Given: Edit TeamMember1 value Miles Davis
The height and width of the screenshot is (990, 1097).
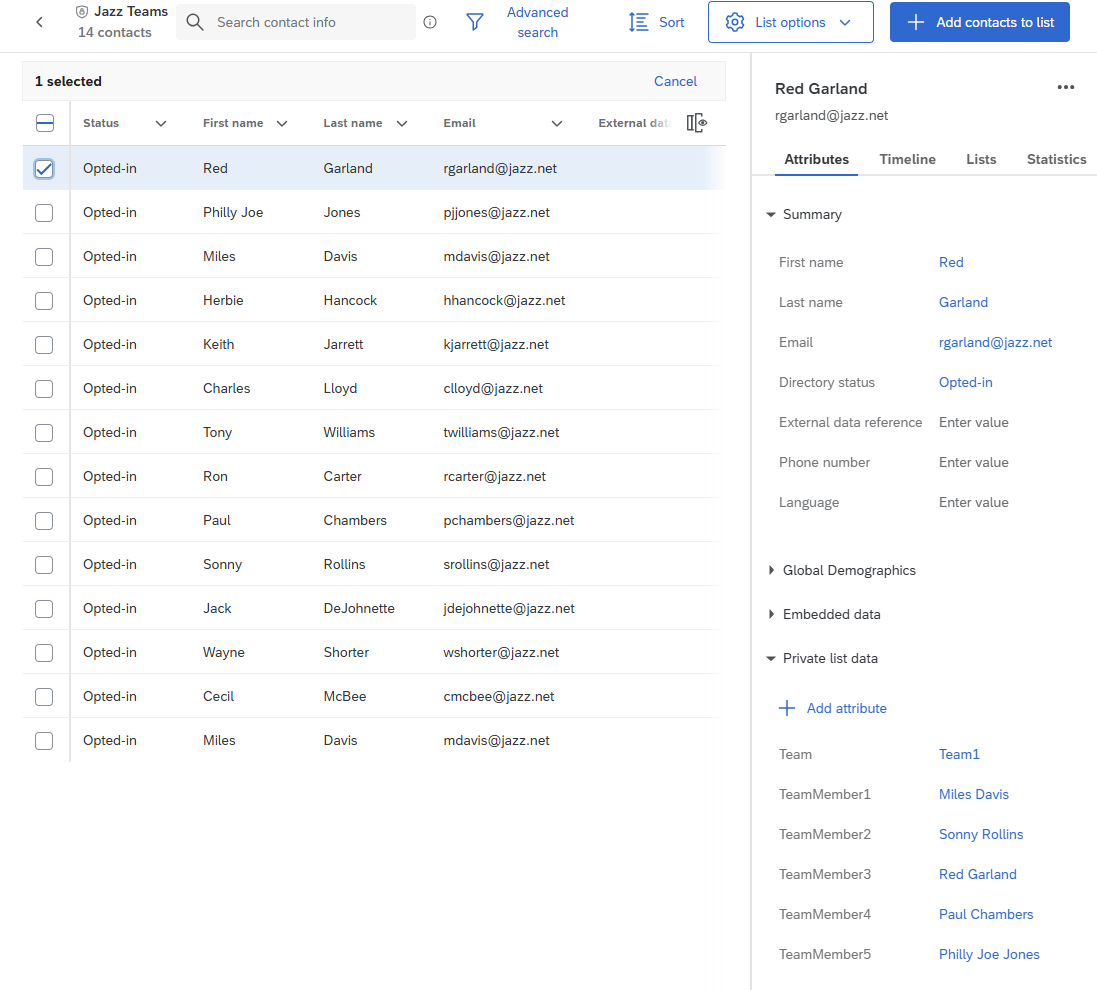Looking at the screenshot, I should (x=974, y=794).
